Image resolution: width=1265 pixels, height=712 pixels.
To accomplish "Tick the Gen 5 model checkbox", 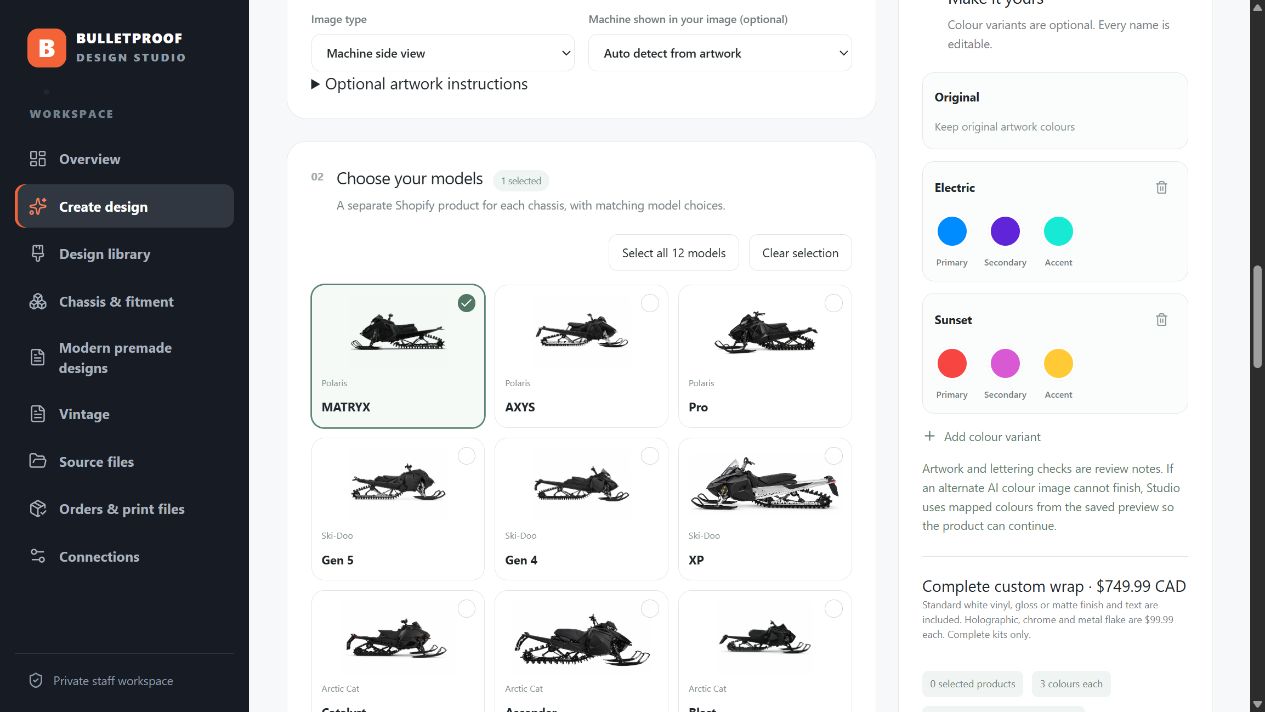I will pyautogui.click(x=466, y=456).
